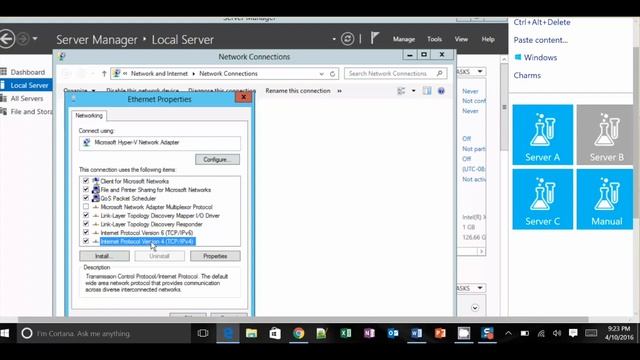Viewport: 640px width, 360px height.
Task: Click the search magnifier icon
Action: pyautogui.click(x=440, y=73)
